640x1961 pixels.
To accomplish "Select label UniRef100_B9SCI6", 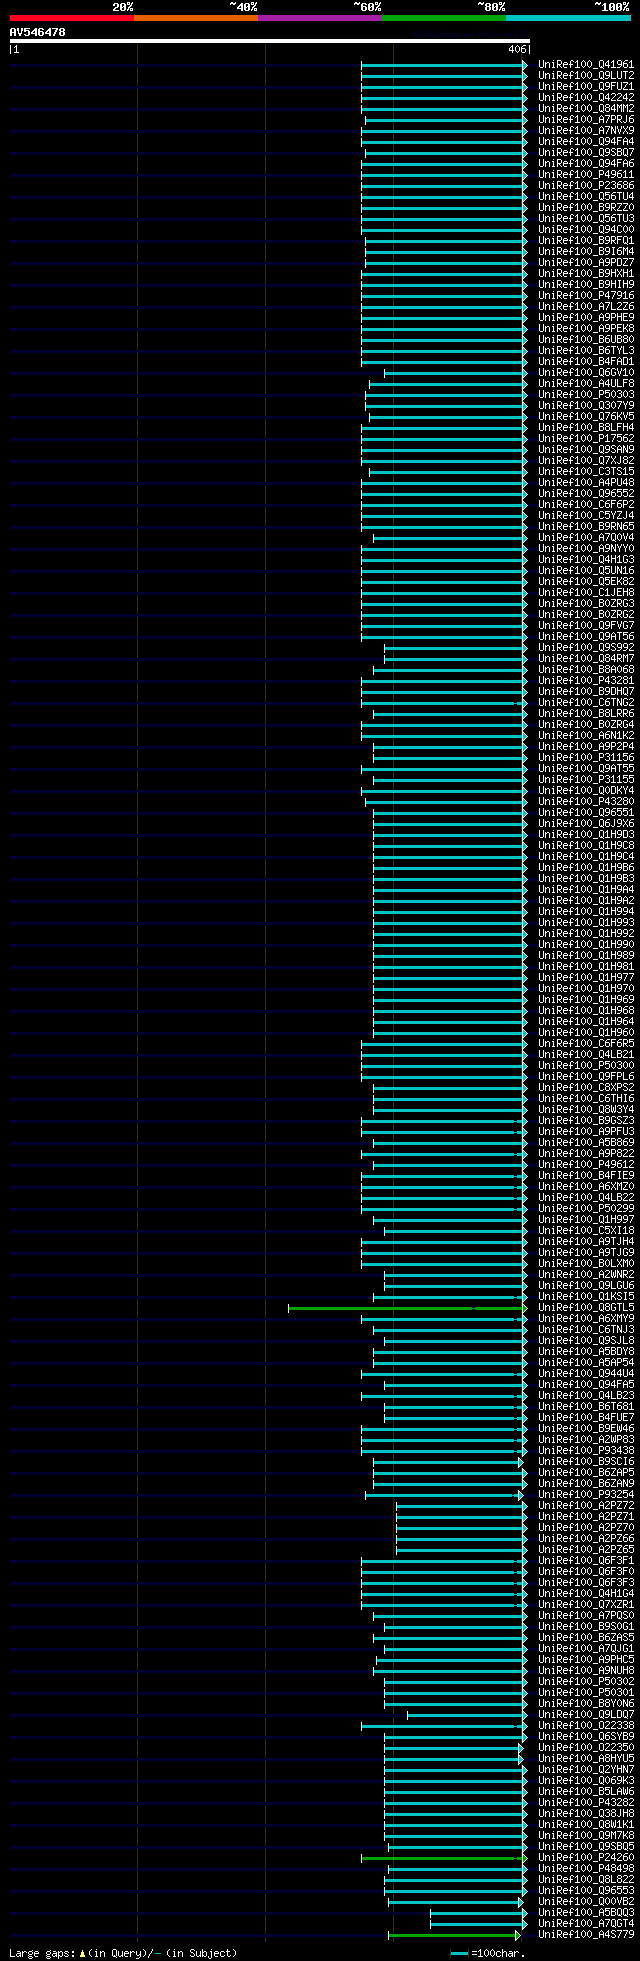I will pyautogui.click(x=586, y=1461).
